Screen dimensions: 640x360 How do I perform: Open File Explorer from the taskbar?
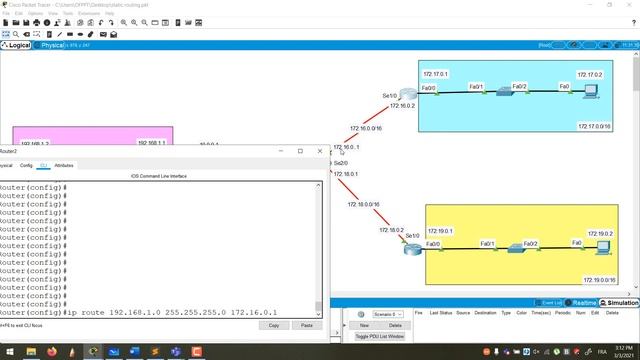tap(31, 351)
